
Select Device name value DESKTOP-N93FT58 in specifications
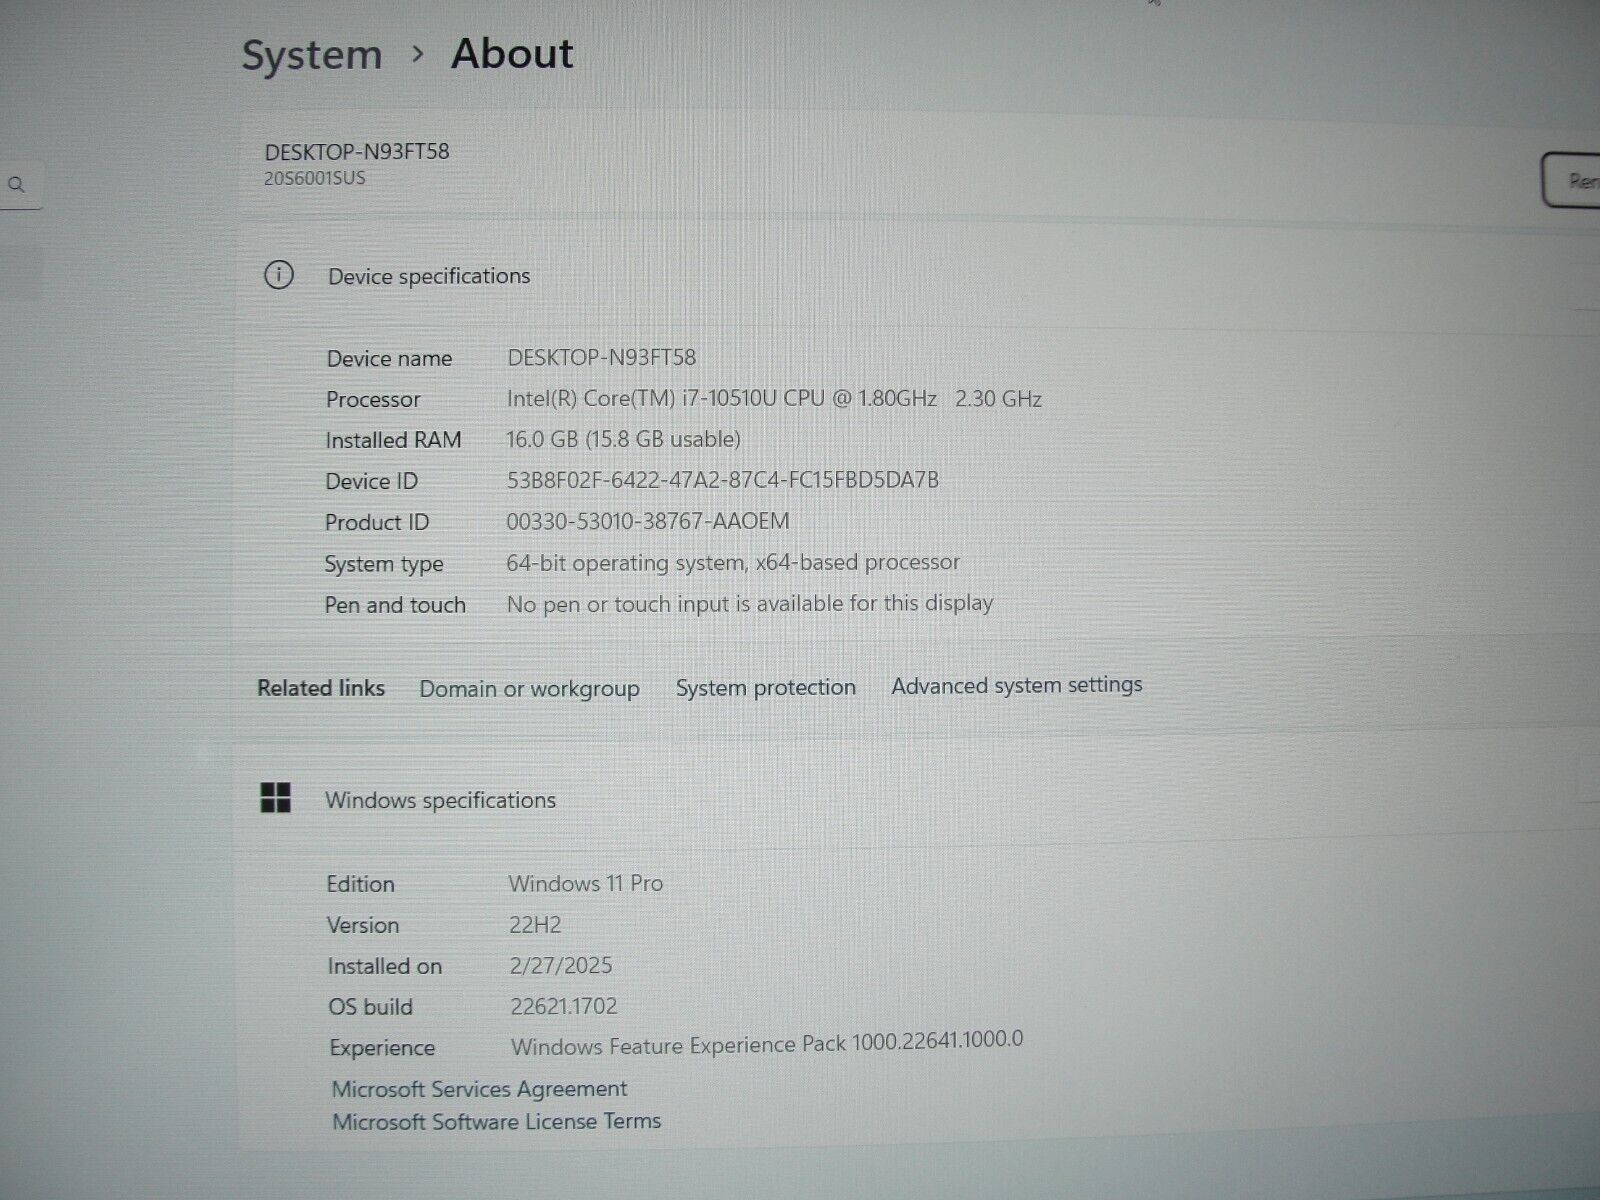point(602,357)
